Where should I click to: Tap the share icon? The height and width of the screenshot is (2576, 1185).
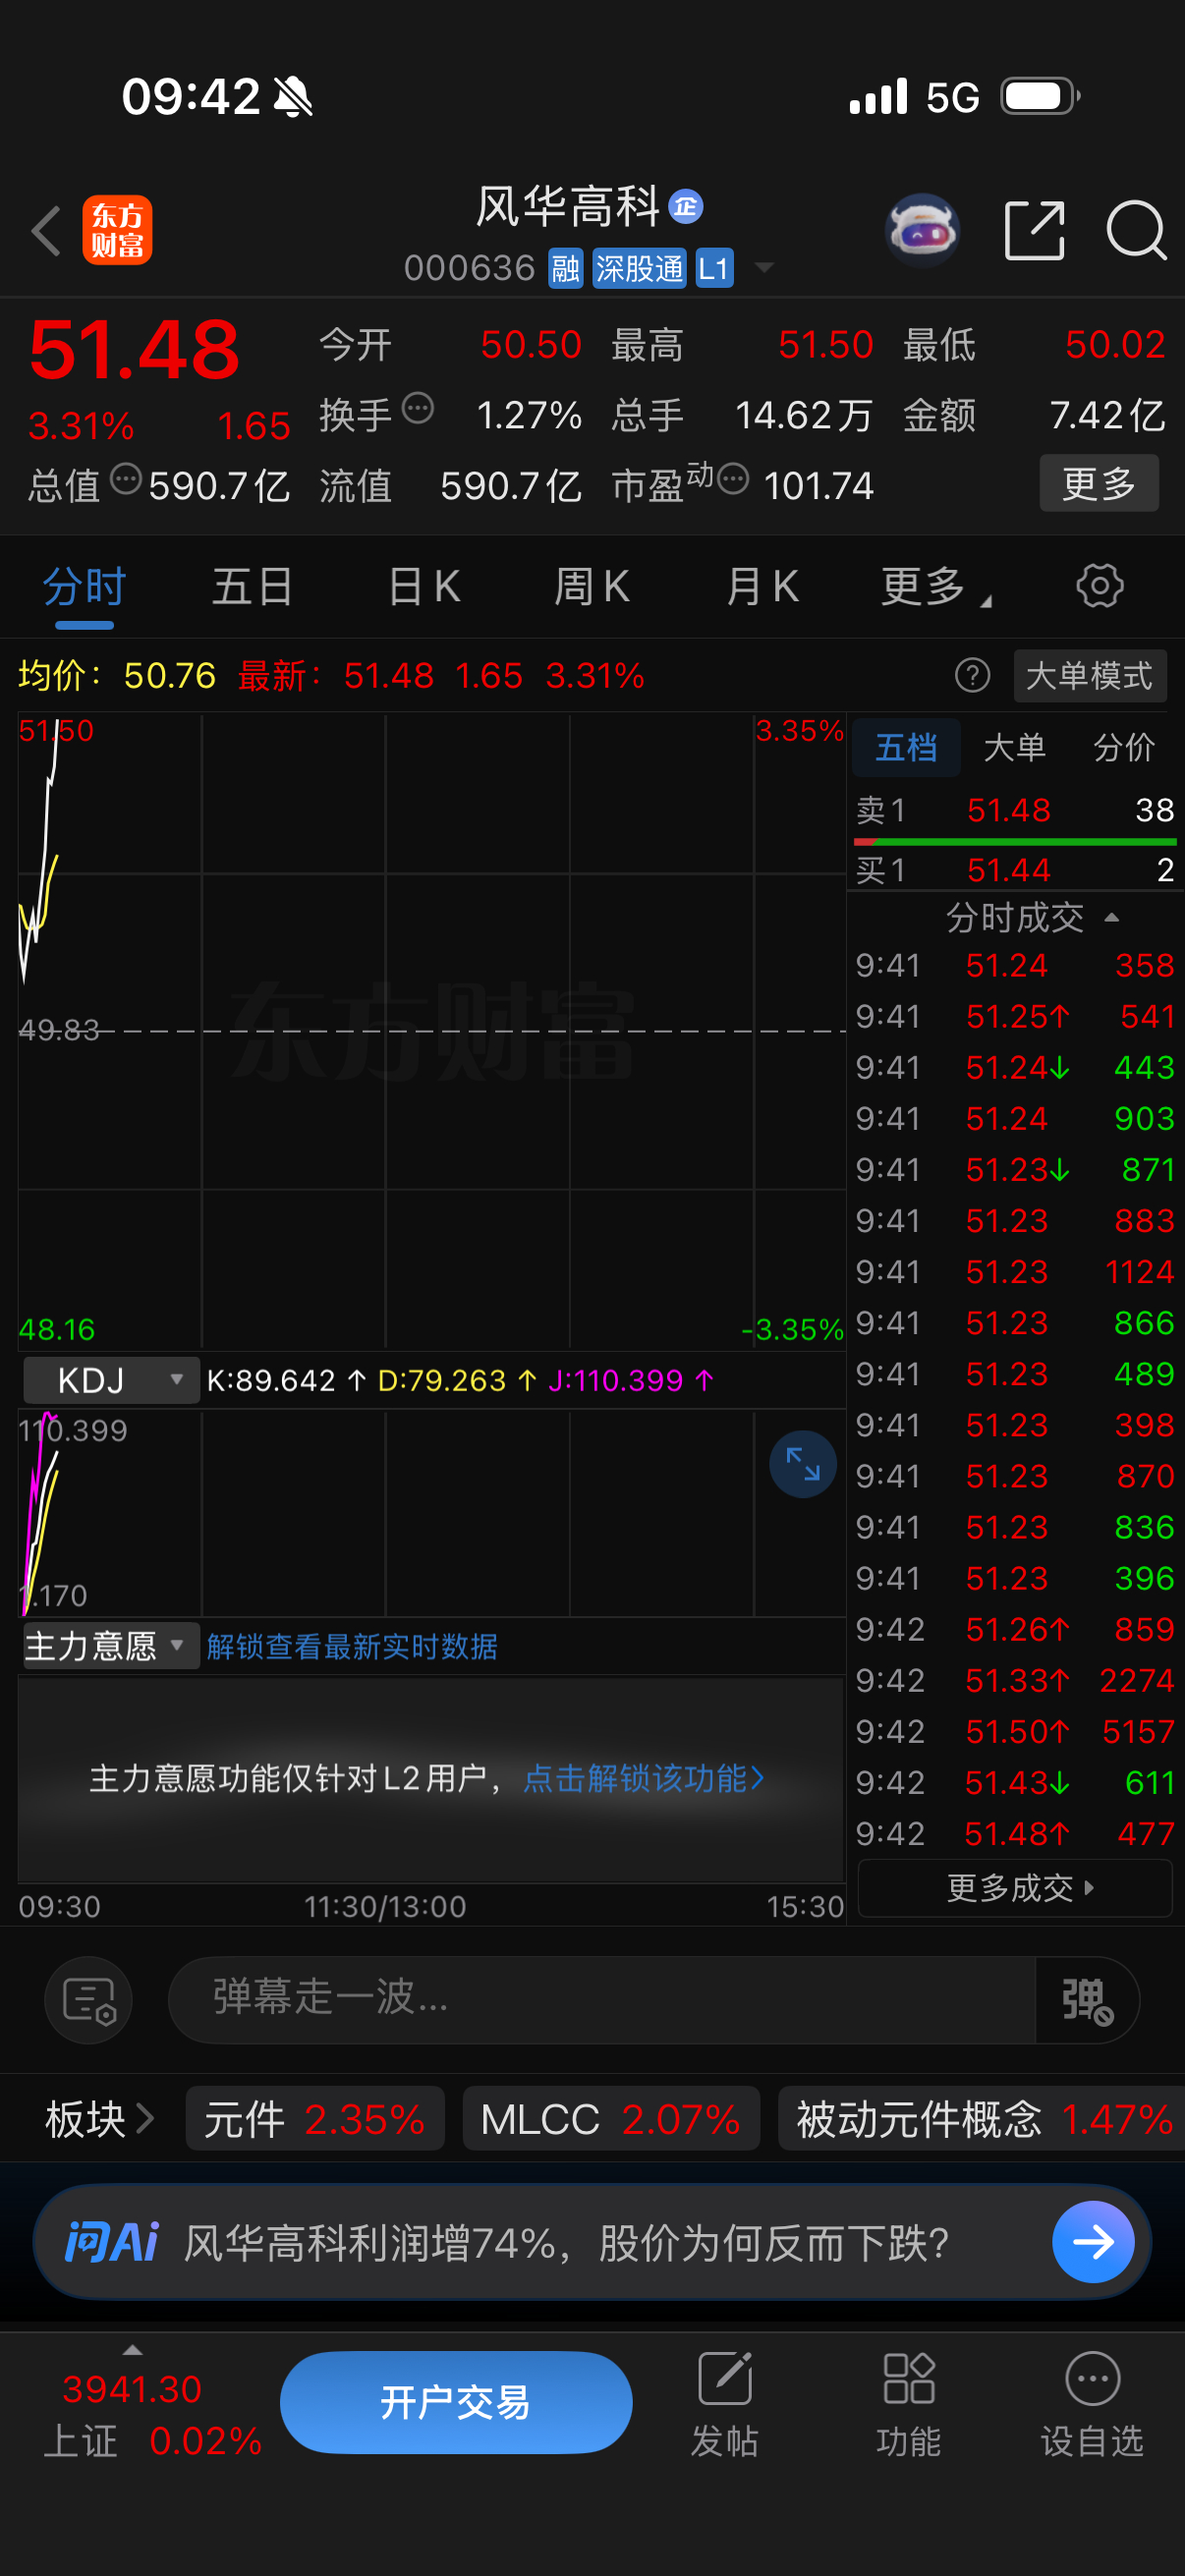[x=1034, y=230]
